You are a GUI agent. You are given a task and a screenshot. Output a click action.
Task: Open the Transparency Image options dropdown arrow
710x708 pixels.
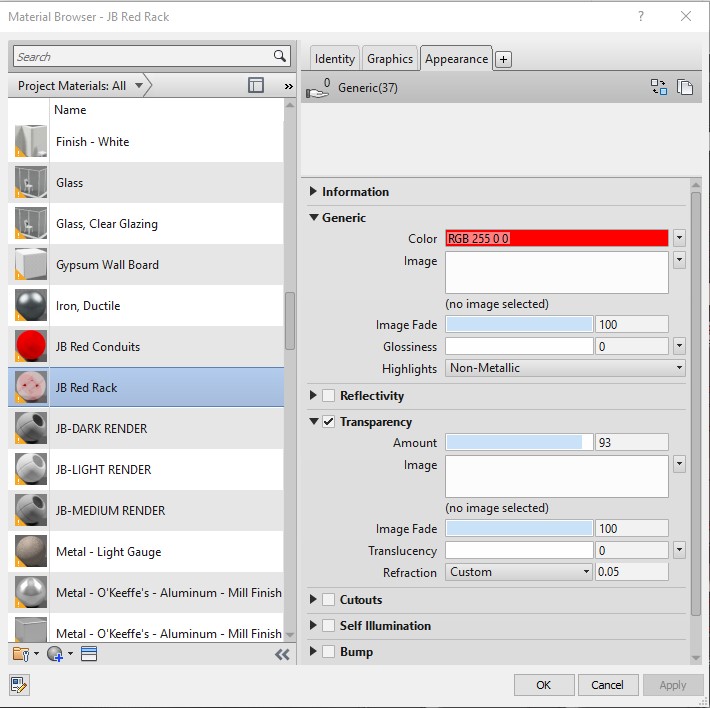[679, 464]
